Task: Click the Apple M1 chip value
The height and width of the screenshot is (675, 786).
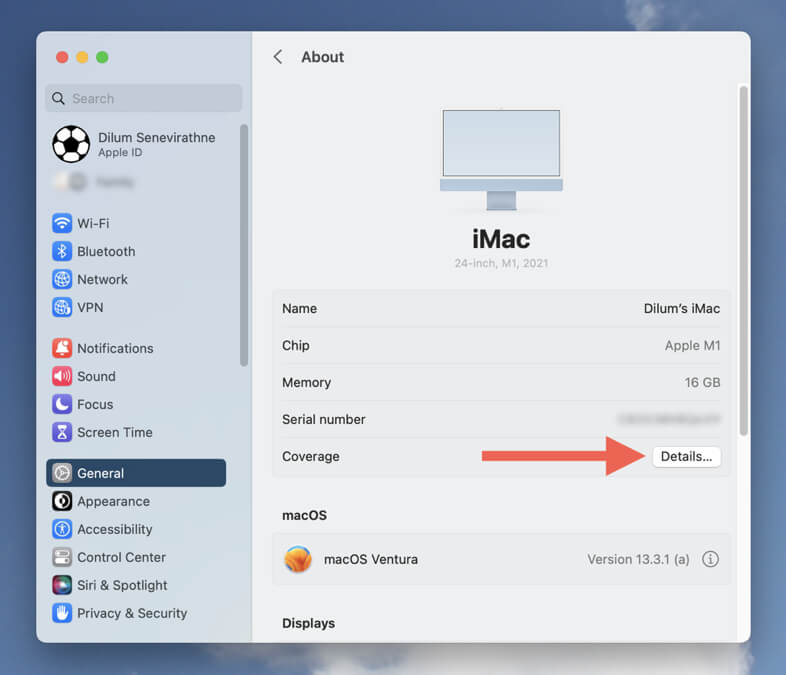Action: (692, 346)
